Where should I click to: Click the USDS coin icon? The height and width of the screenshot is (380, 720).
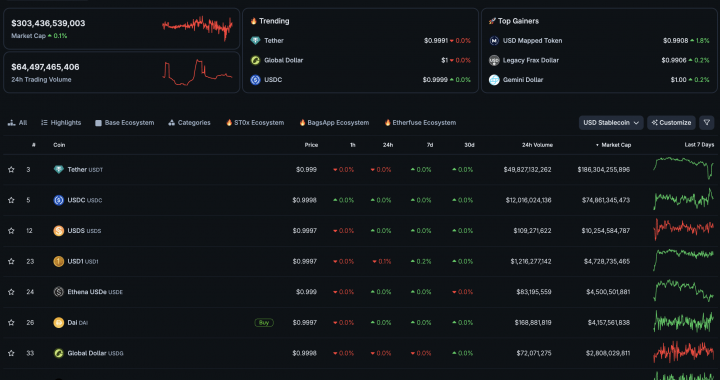[x=58, y=231]
